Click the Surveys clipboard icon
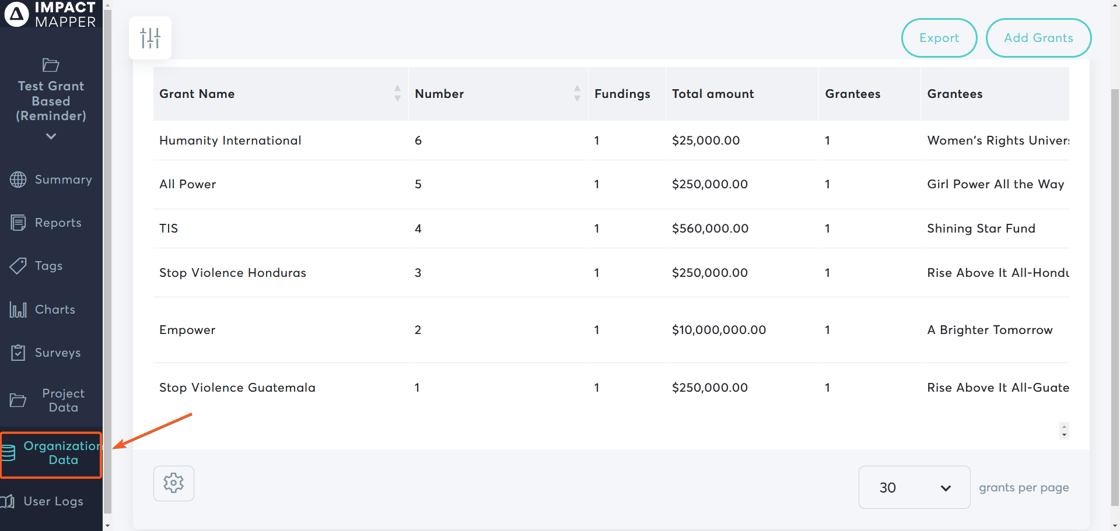The width and height of the screenshot is (1120, 531). 18,353
